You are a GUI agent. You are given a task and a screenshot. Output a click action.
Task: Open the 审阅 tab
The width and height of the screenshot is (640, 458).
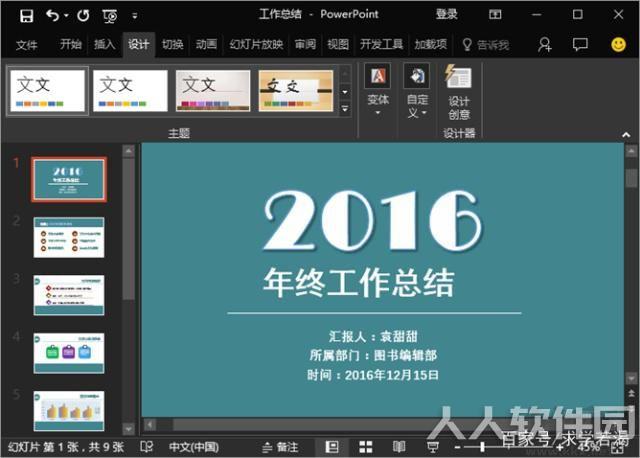click(305, 44)
